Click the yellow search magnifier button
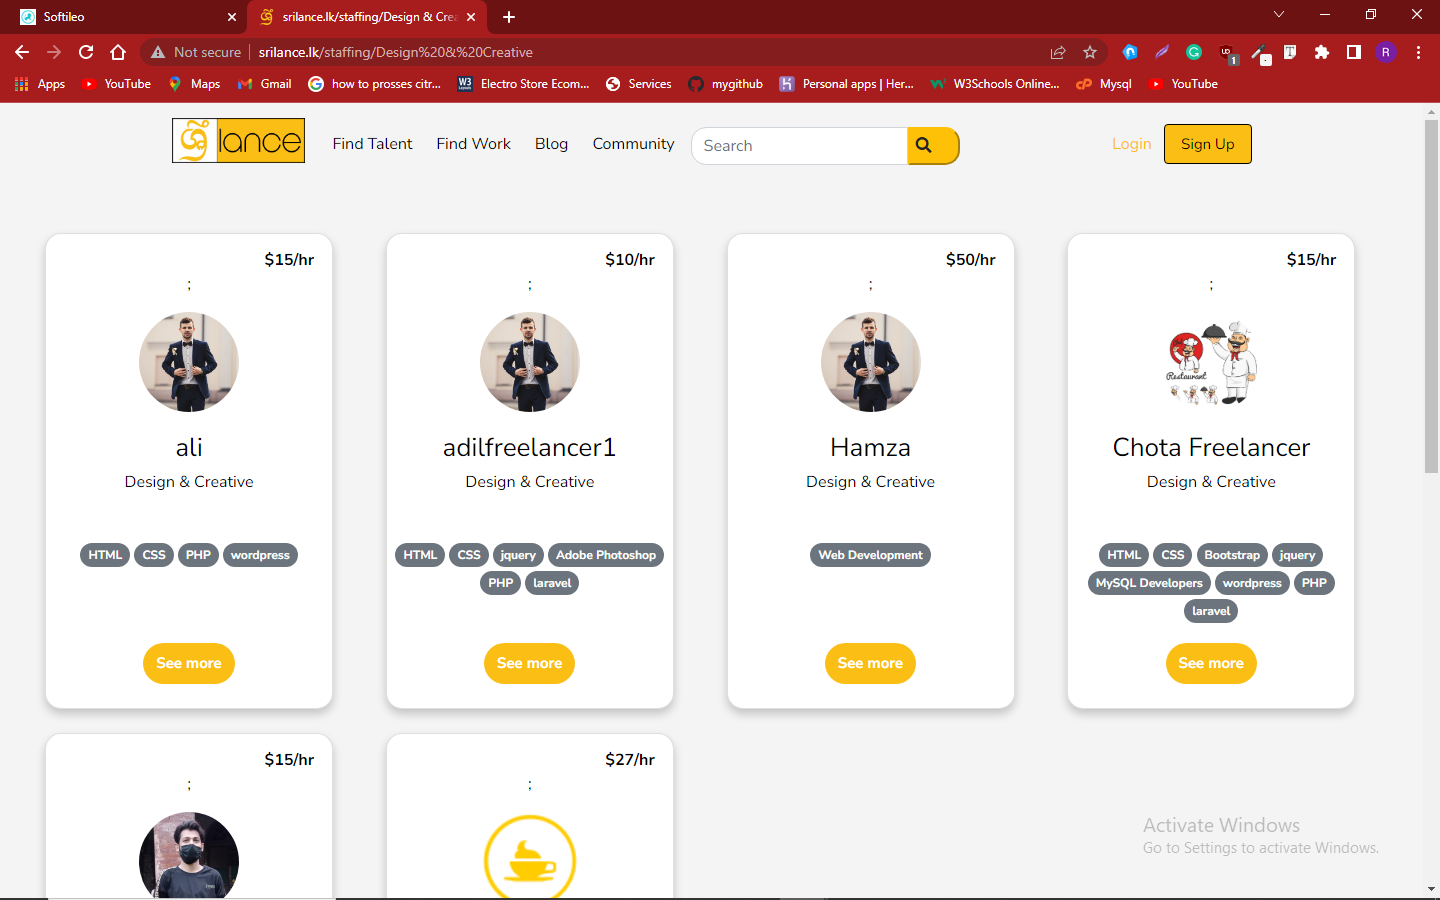 click(x=932, y=146)
